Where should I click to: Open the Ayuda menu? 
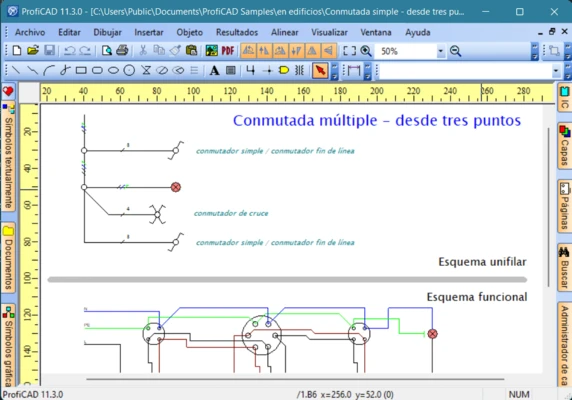click(x=418, y=32)
